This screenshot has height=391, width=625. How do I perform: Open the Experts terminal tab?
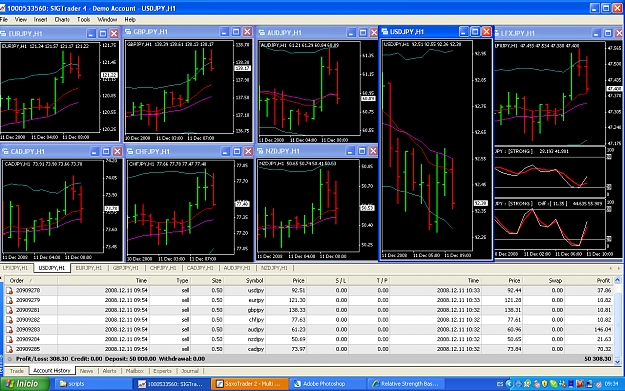click(x=163, y=371)
